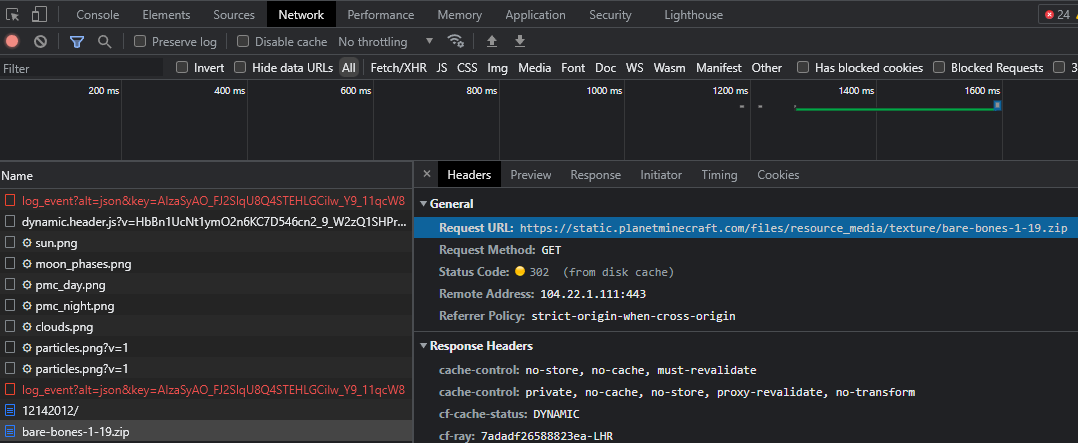Clear the network log
This screenshot has height=443, width=1078.
point(41,41)
